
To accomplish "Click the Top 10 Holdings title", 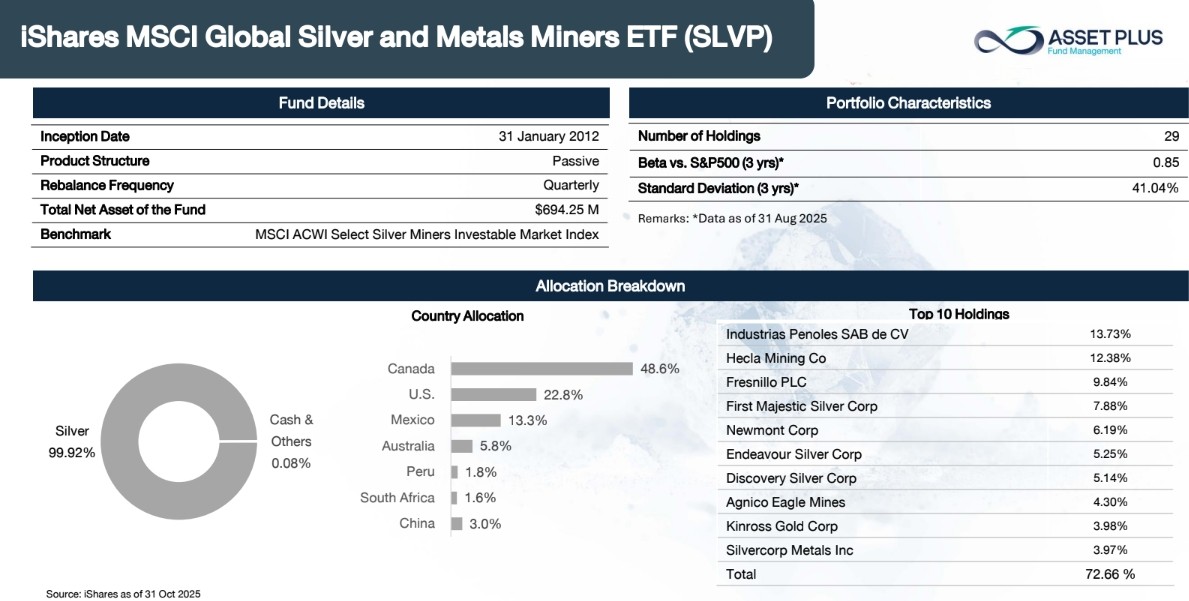I will (x=958, y=314).
